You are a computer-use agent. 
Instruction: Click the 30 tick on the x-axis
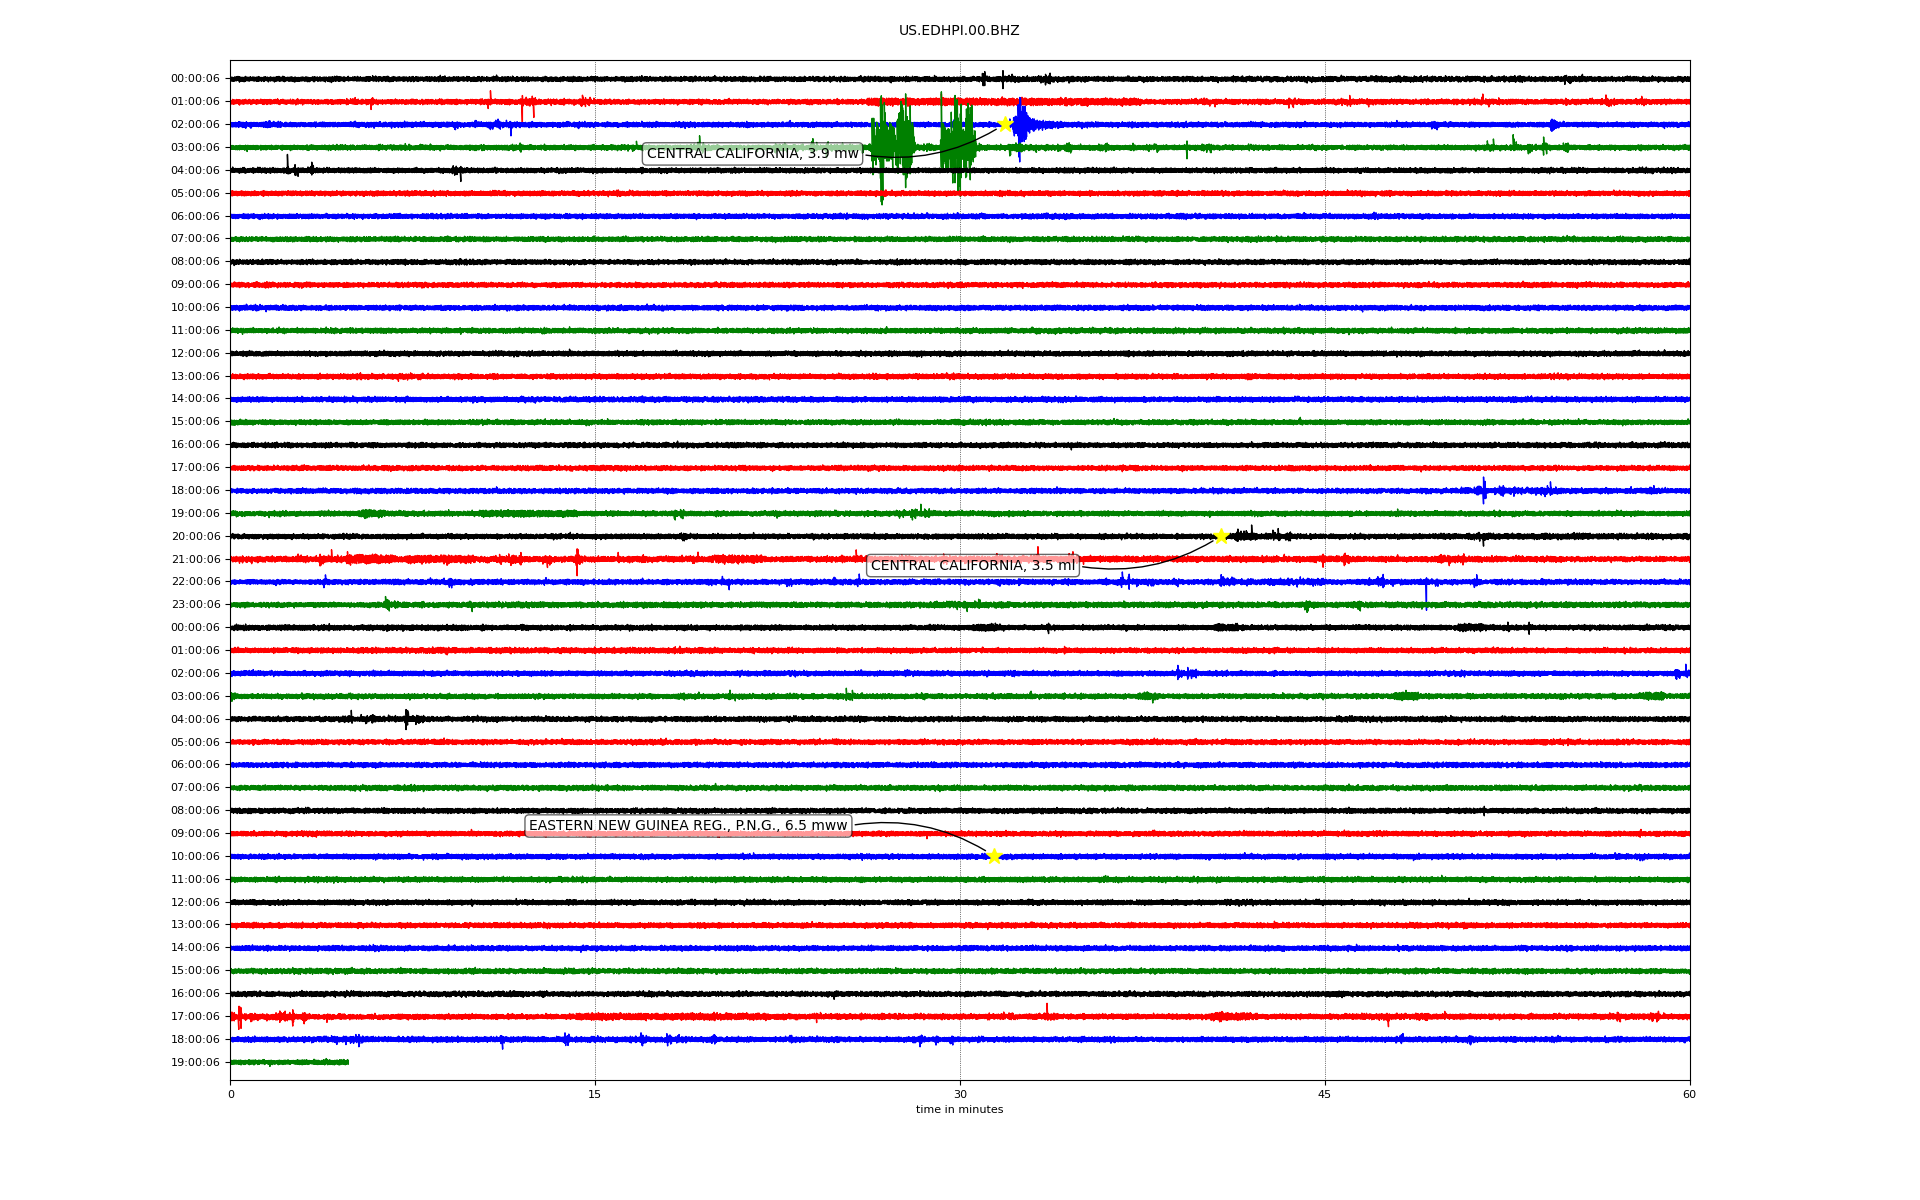[x=960, y=1094]
